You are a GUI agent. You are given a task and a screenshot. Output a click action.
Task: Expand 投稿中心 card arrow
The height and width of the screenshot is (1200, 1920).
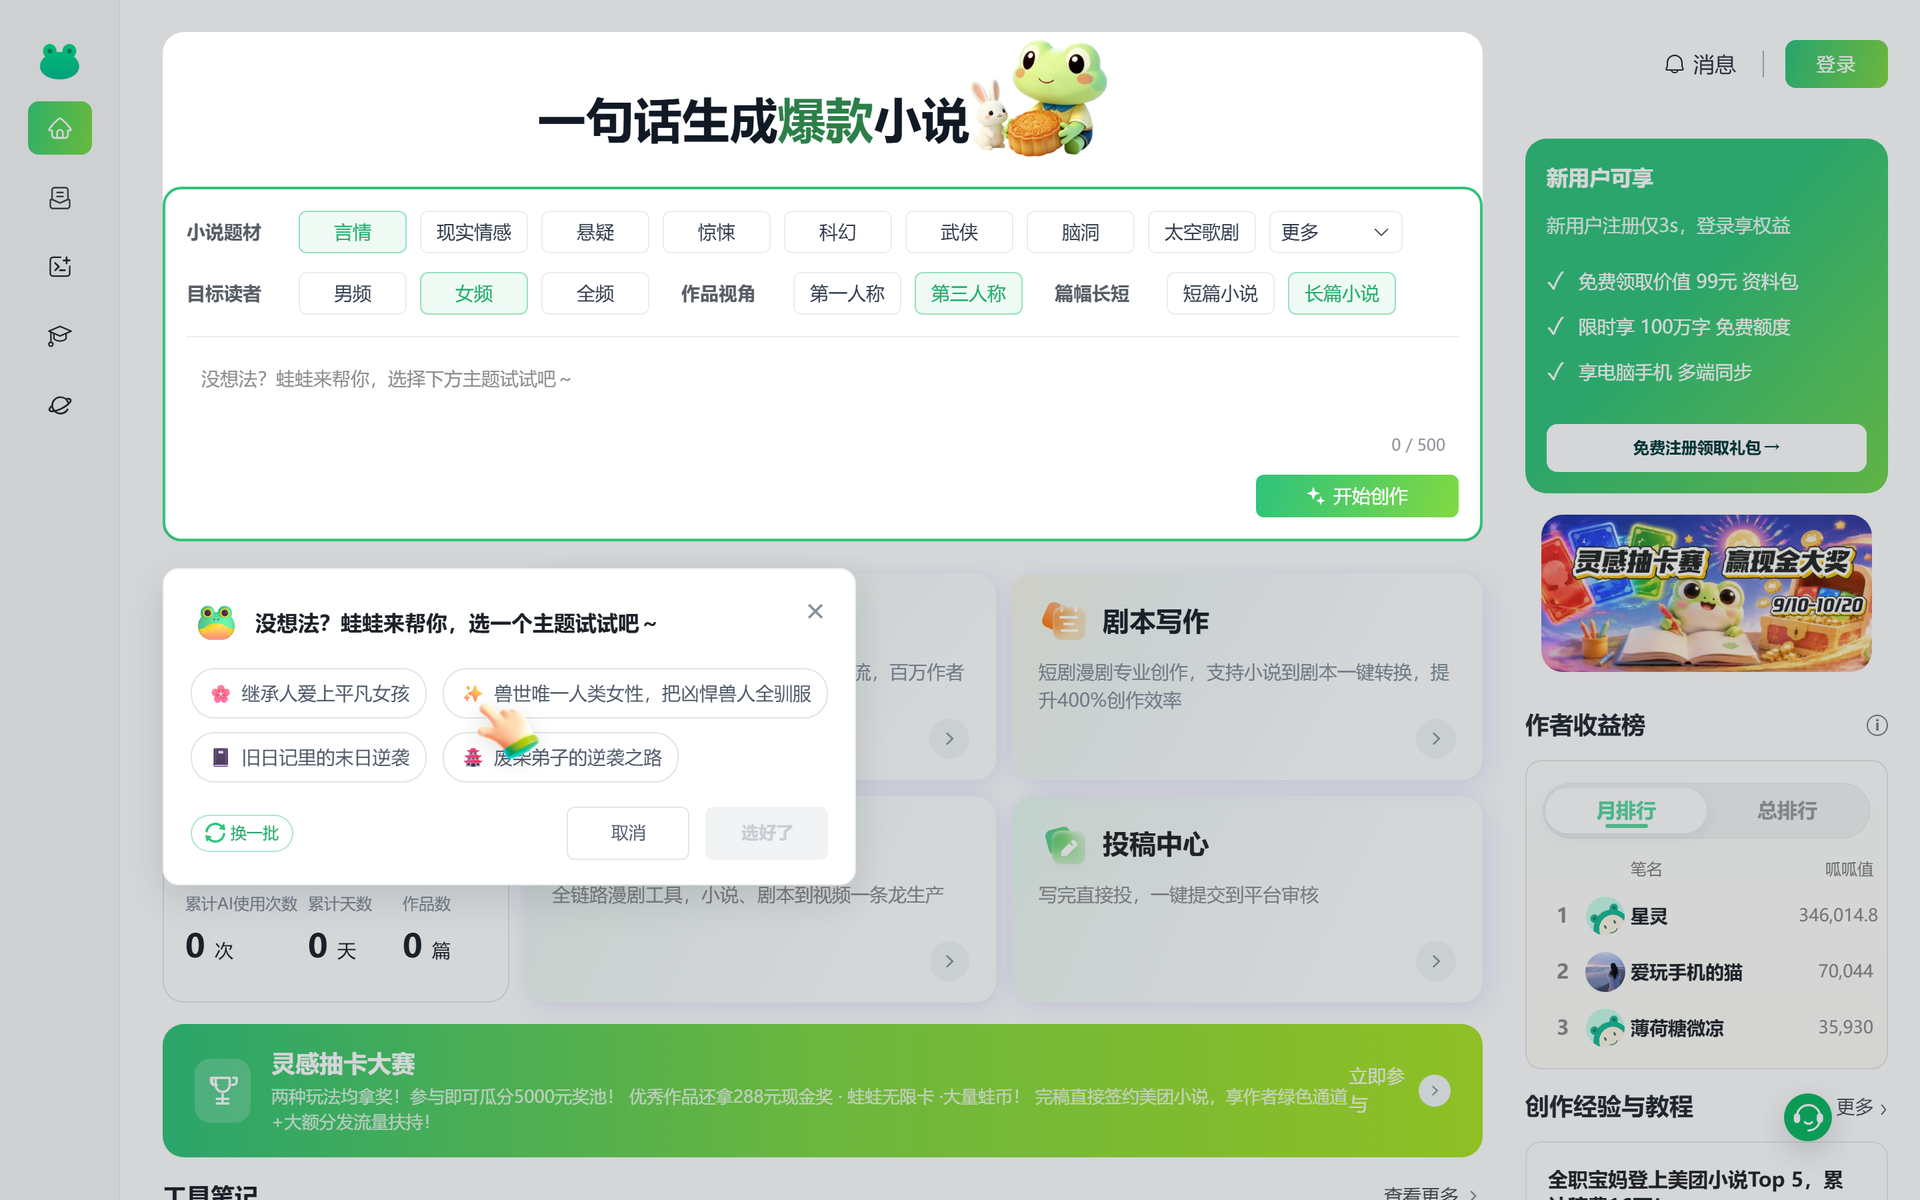click(1436, 962)
